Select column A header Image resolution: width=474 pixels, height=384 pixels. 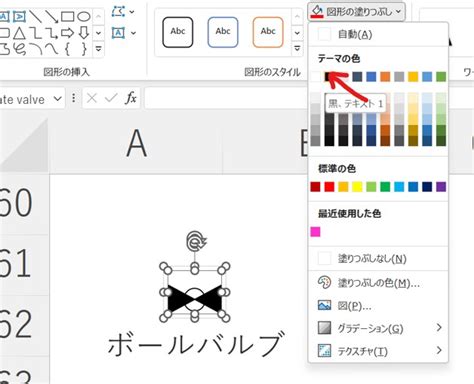tap(136, 143)
